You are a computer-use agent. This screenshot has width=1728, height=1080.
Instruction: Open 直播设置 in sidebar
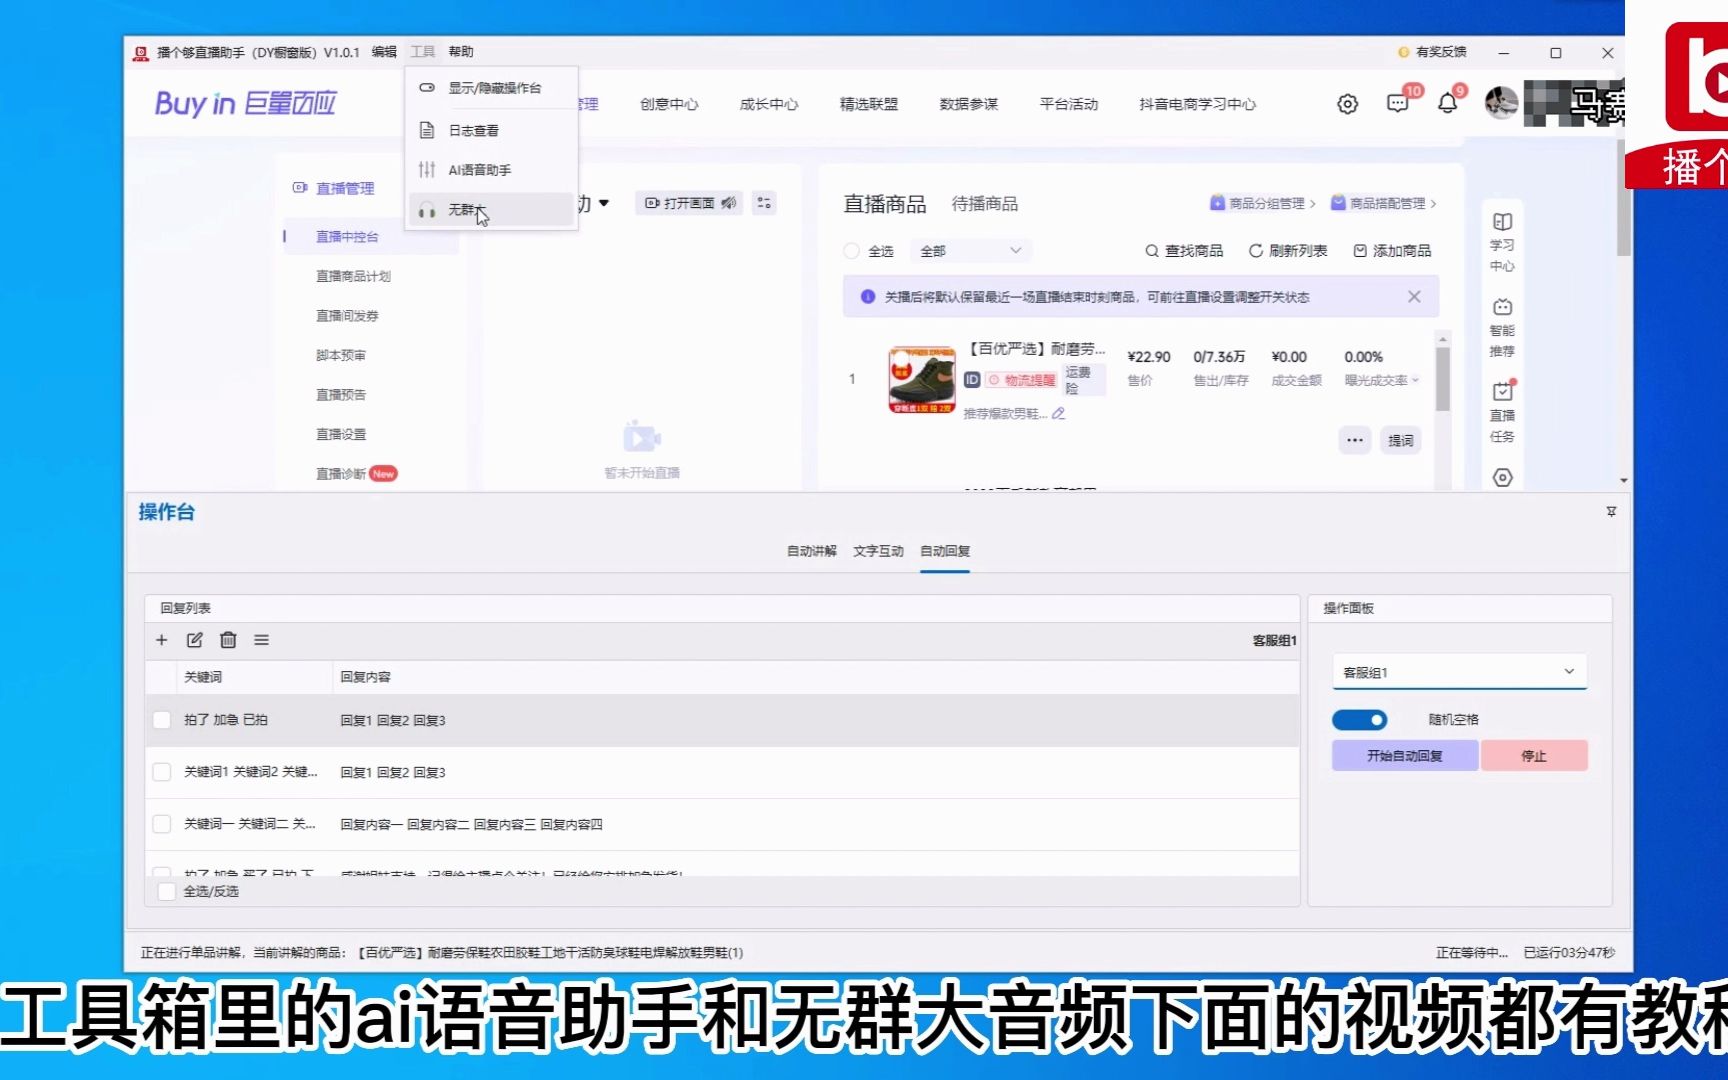[x=341, y=434]
